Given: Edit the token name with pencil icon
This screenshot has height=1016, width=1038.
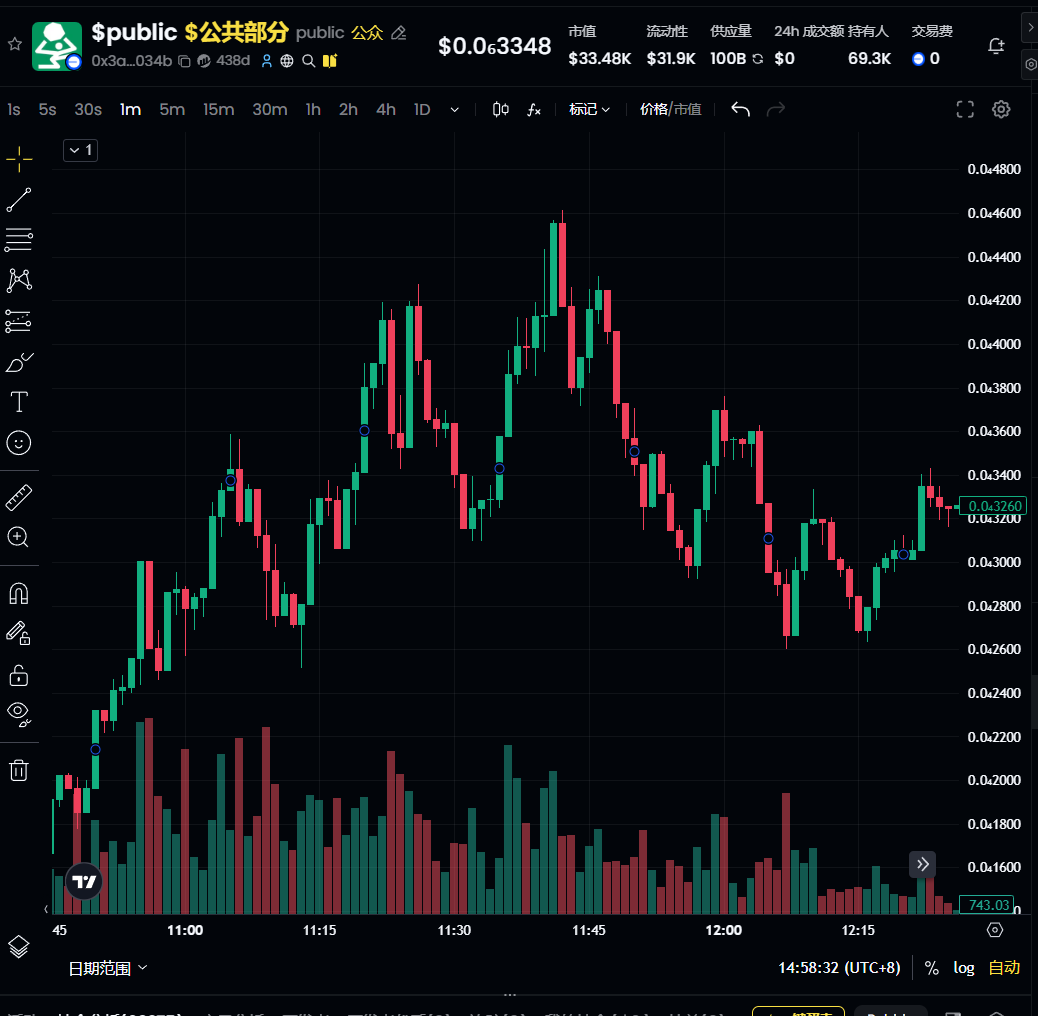Looking at the screenshot, I should point(399,32).
